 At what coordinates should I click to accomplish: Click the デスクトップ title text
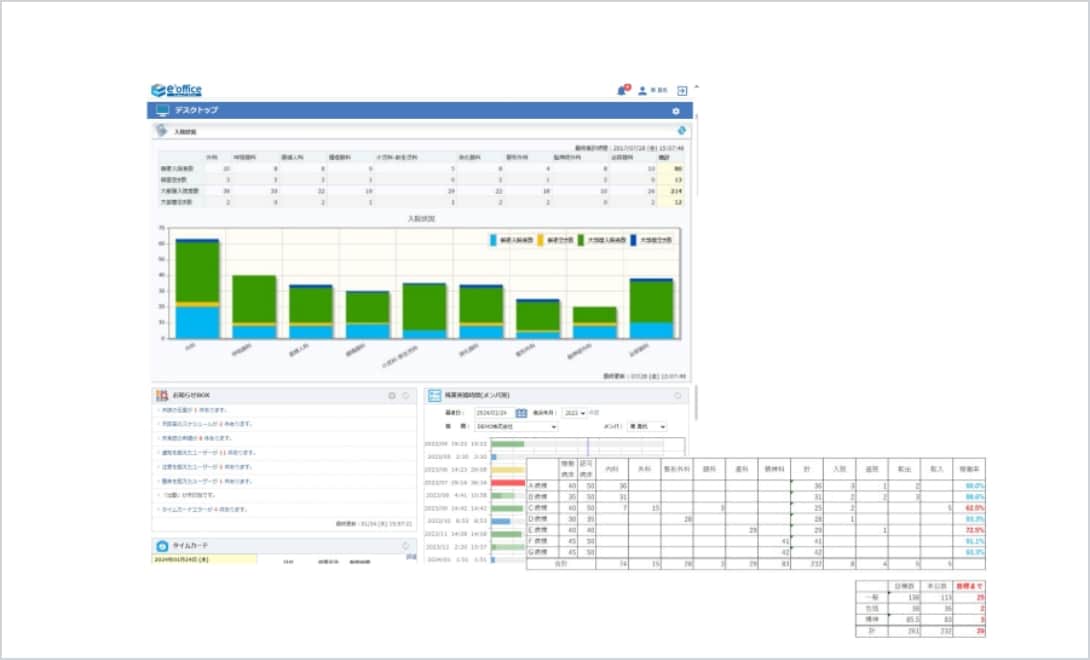pos(196,111)
